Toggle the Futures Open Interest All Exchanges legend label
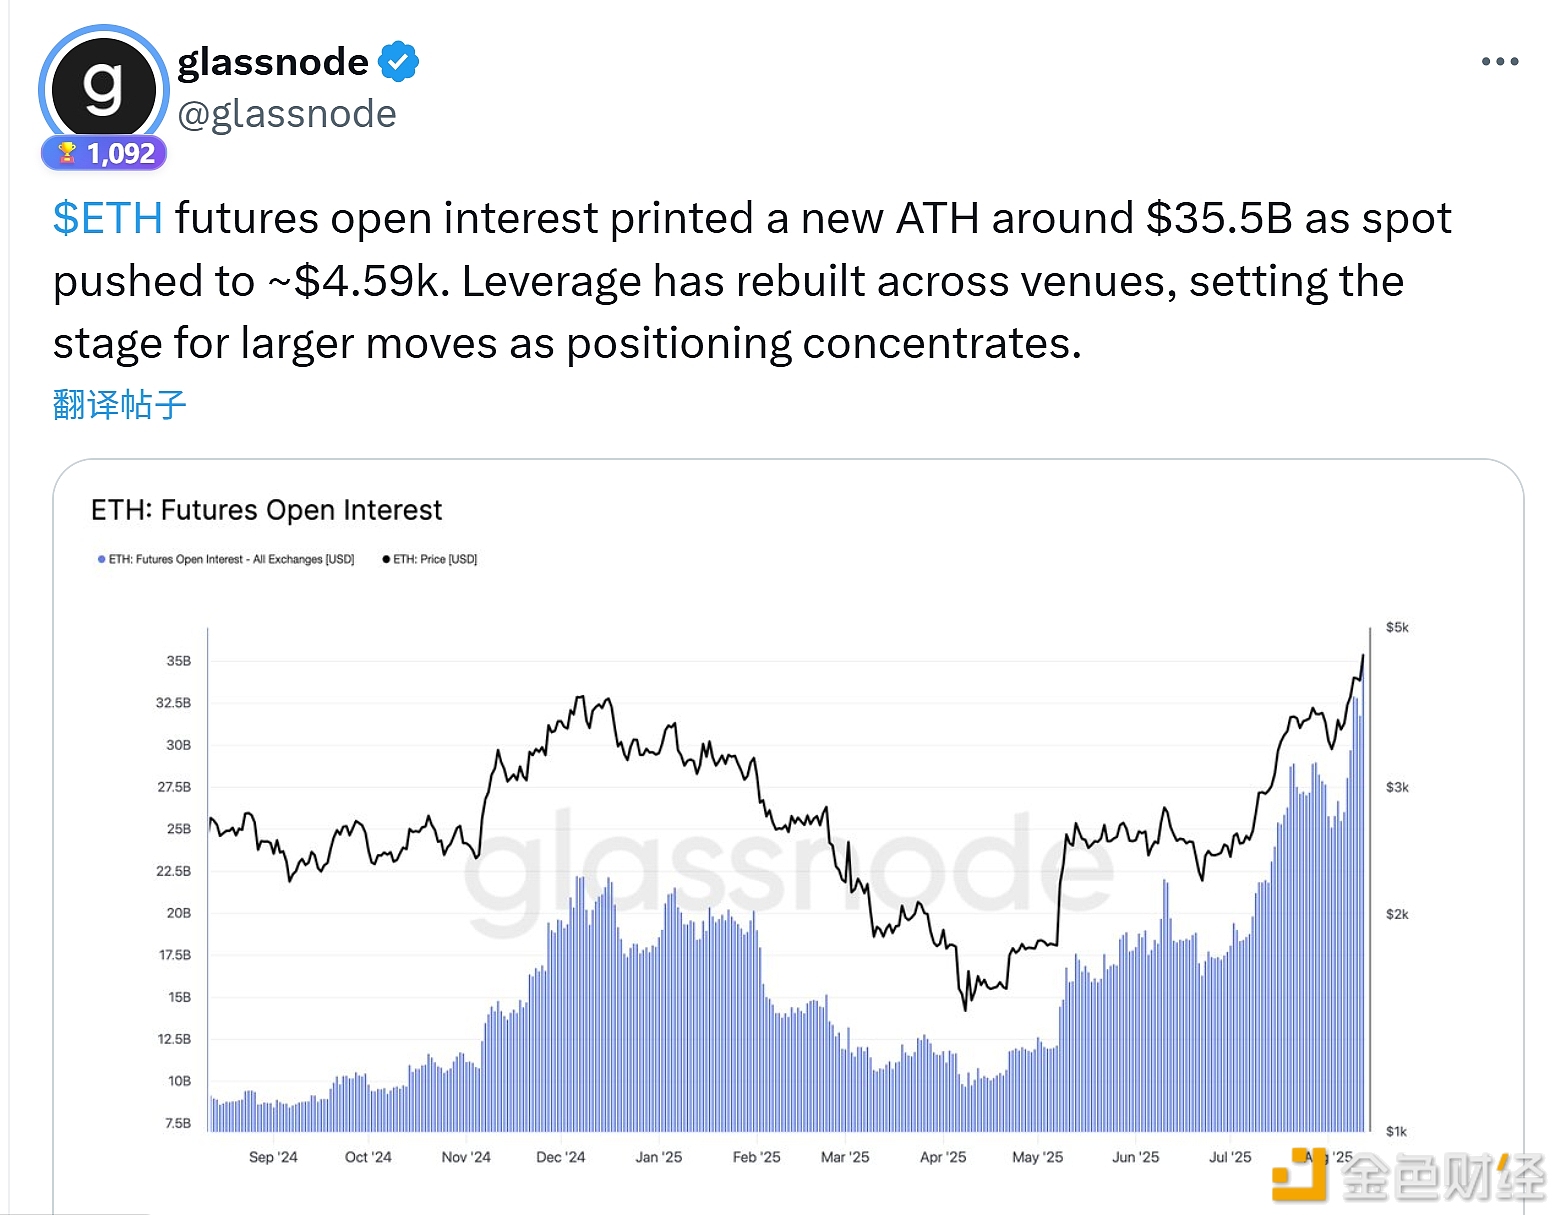The image size is (1559, 1215). click(231, 559)
